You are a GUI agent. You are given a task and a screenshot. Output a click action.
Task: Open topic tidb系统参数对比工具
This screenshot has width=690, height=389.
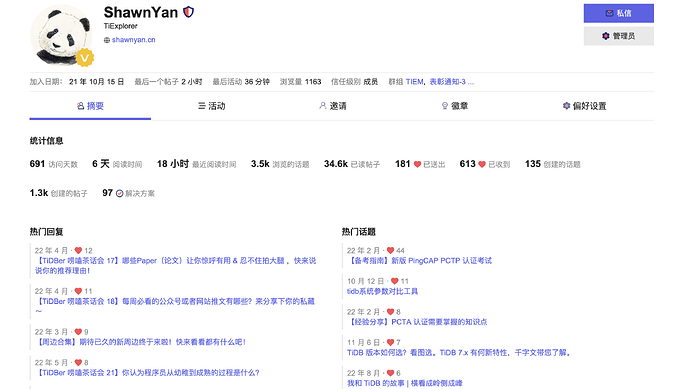tap(382, 291)
